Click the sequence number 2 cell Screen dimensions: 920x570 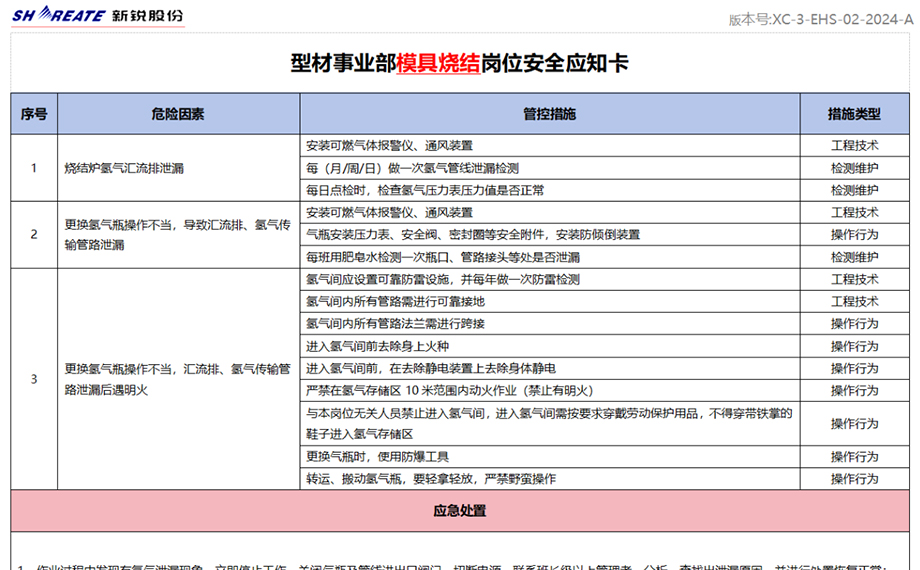point(34,235)
